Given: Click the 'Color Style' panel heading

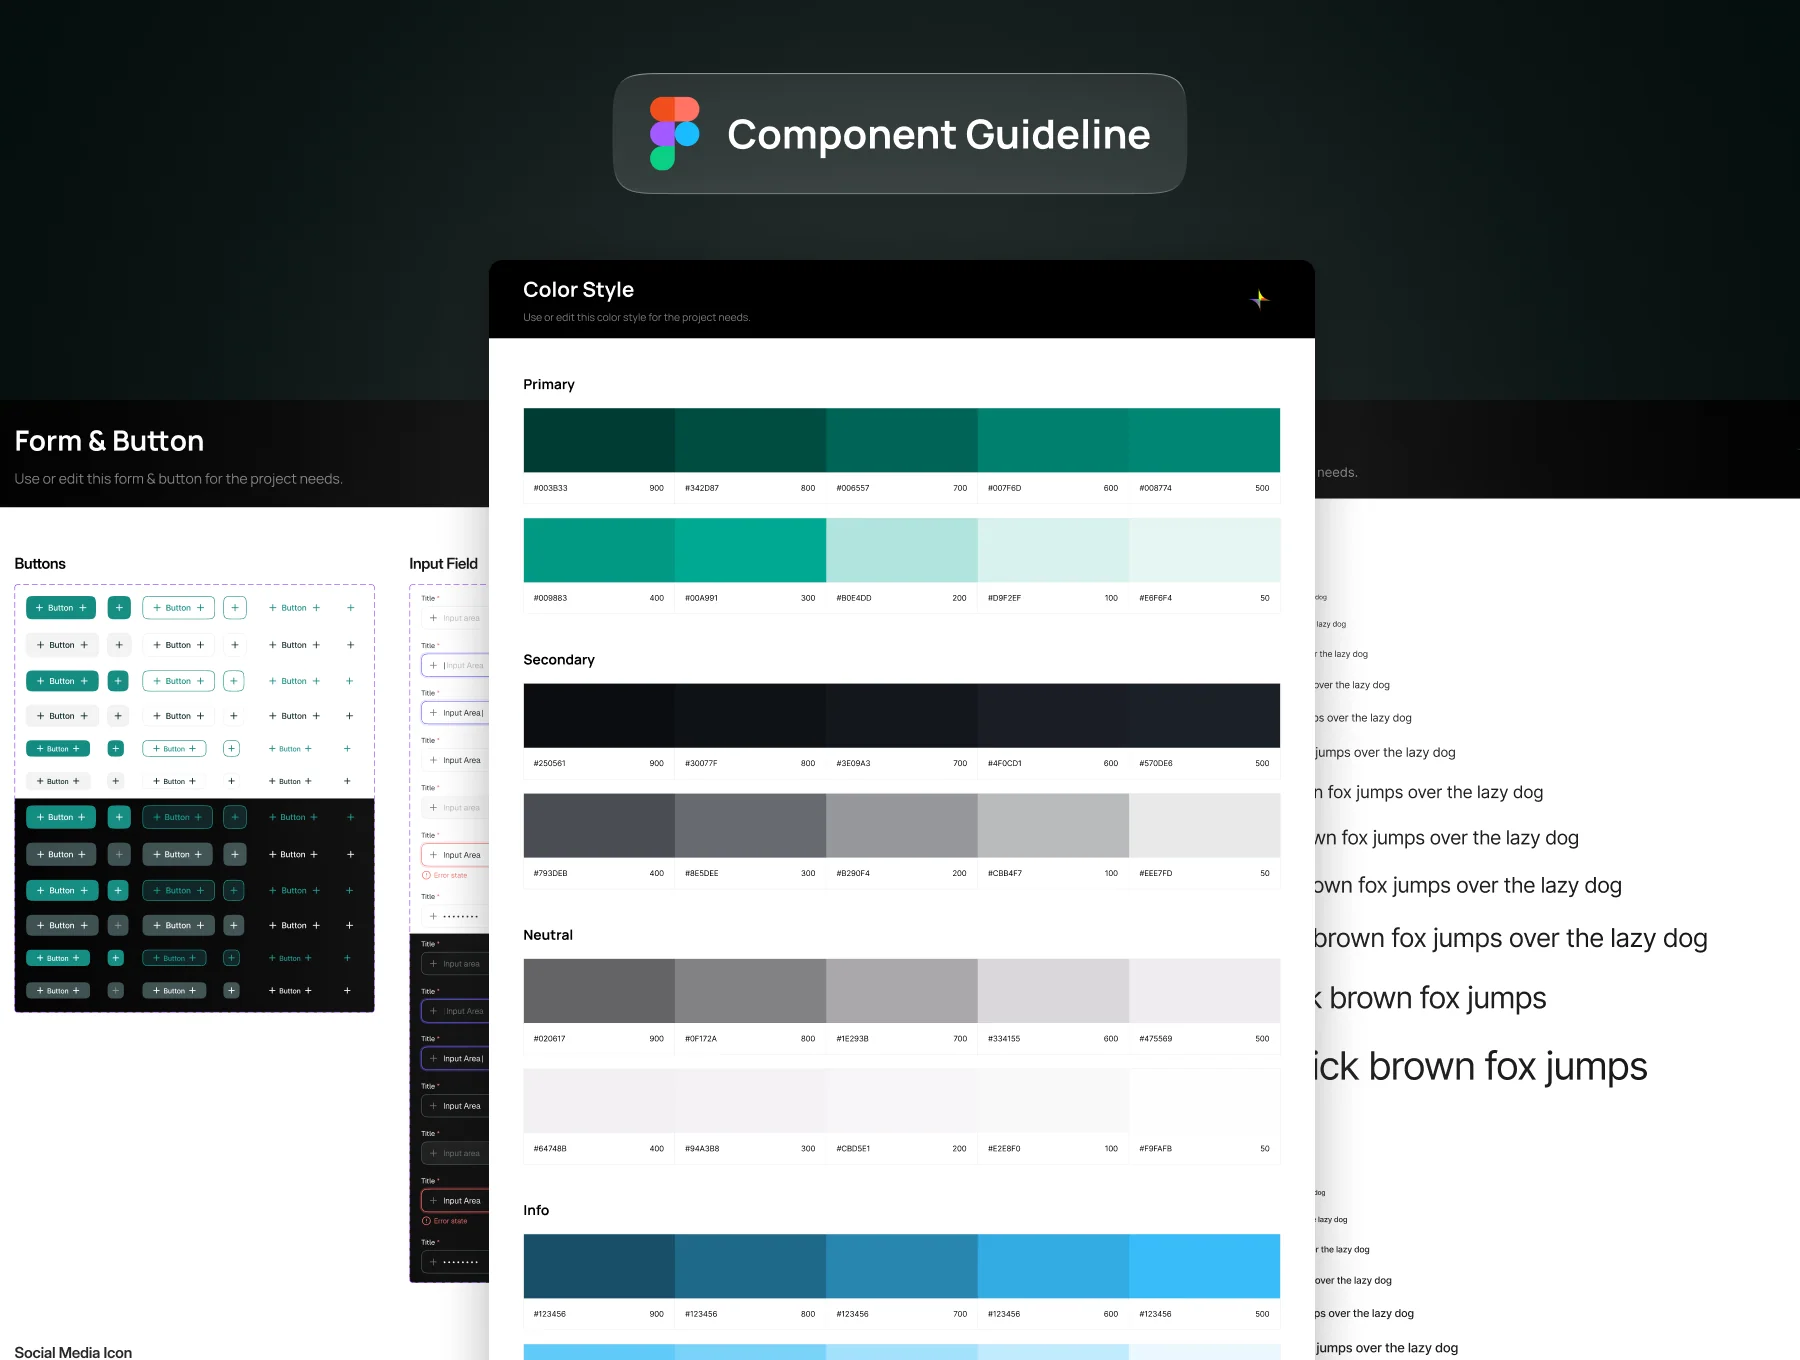Looking at the screenshot, I should 578,290.
